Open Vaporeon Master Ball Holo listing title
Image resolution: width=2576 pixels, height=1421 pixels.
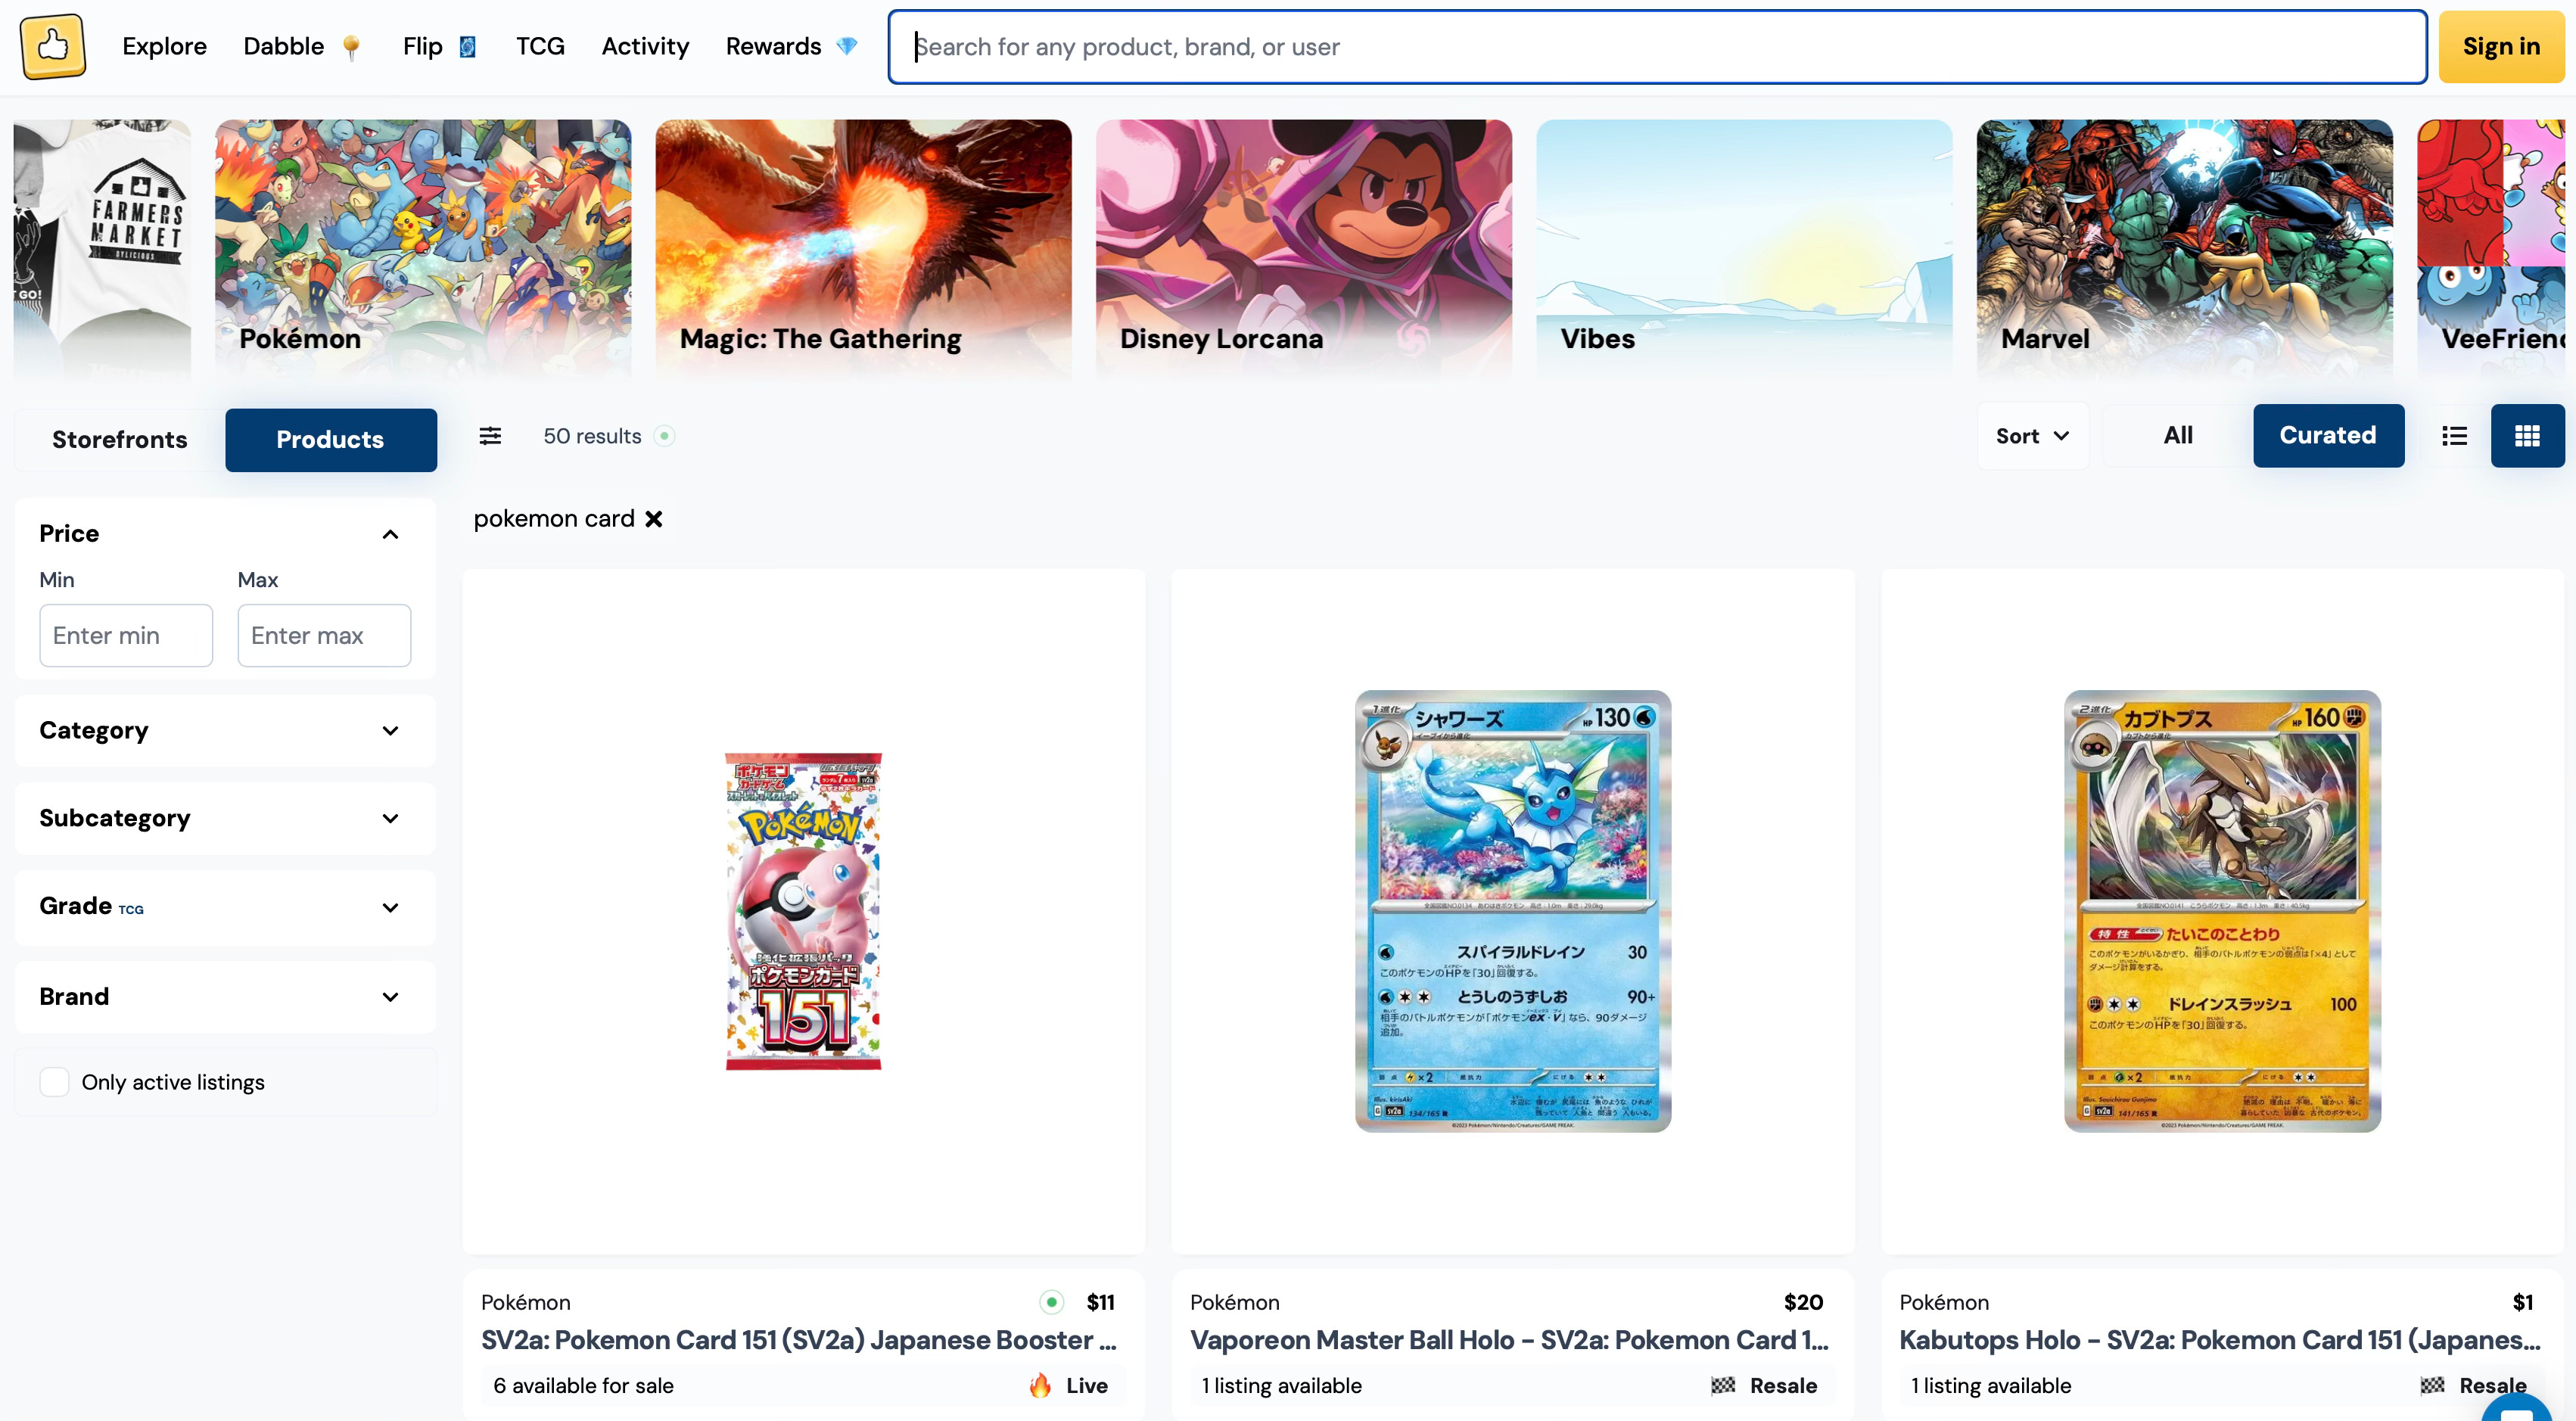[x=1509, y=1340]
